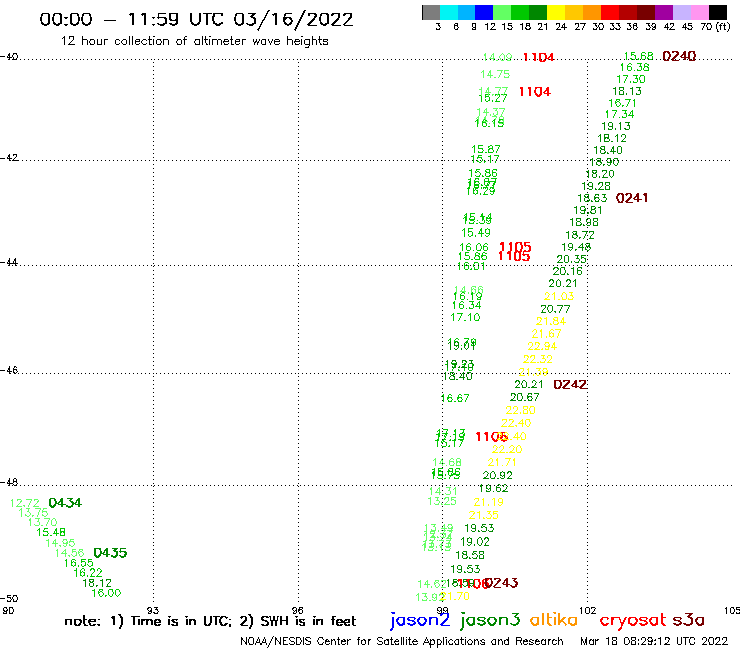The width and height of the screenshot is (740, 650).
Task: Click the wave height value 18.13
Action: pyautogui.click(x=627, y=91)
